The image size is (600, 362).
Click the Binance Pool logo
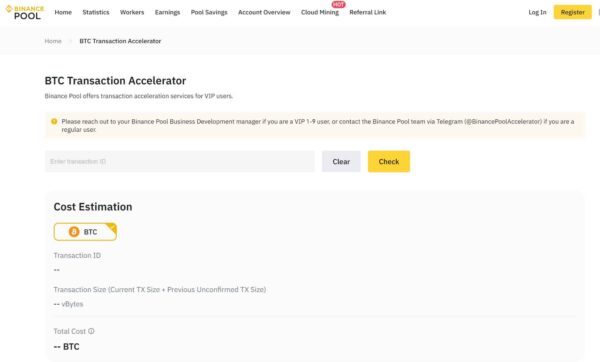[24, 13]
